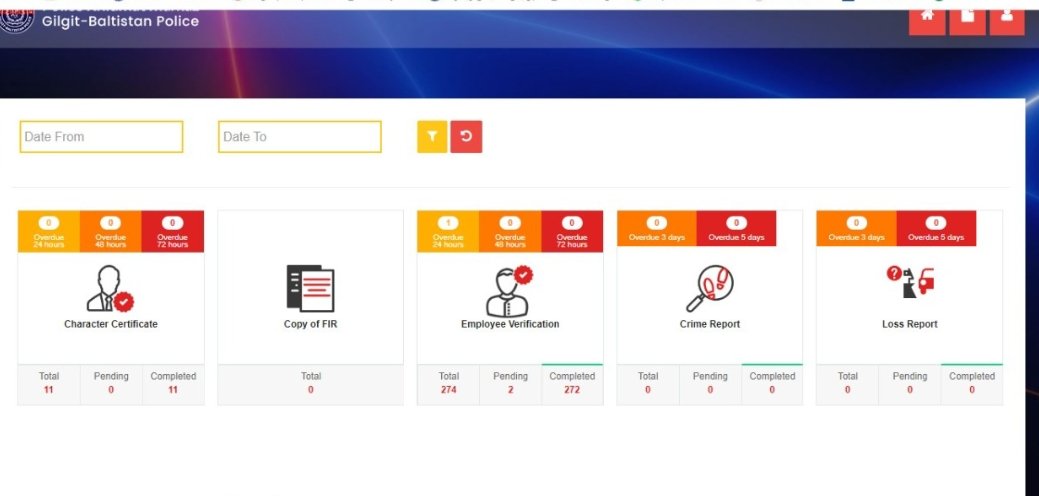The height and width of the screenshot is (496, 1039).
Task: Focus the Date From field
Action: pyautogui.click(x=101, y=136)
